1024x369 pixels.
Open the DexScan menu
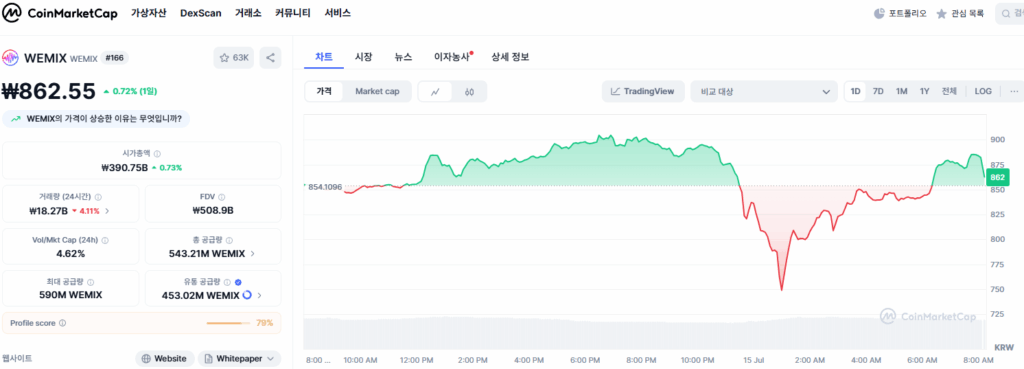coord(200,13)
